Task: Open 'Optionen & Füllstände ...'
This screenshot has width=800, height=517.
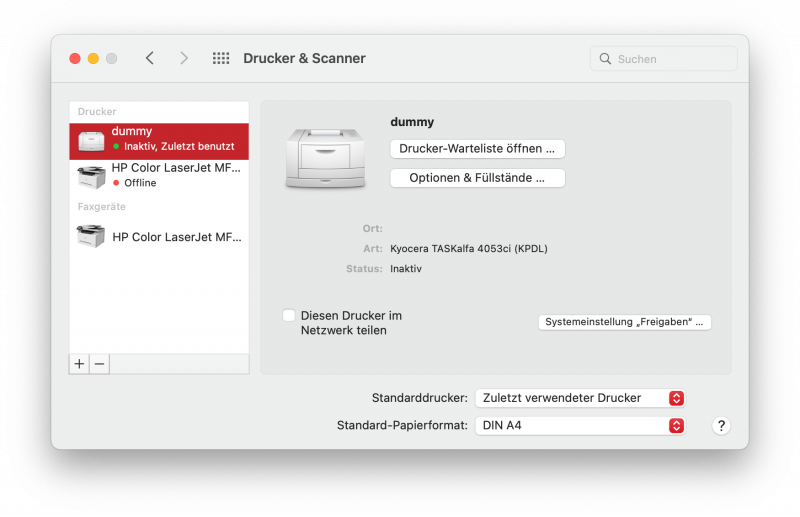Action: [x=478, y=178]
